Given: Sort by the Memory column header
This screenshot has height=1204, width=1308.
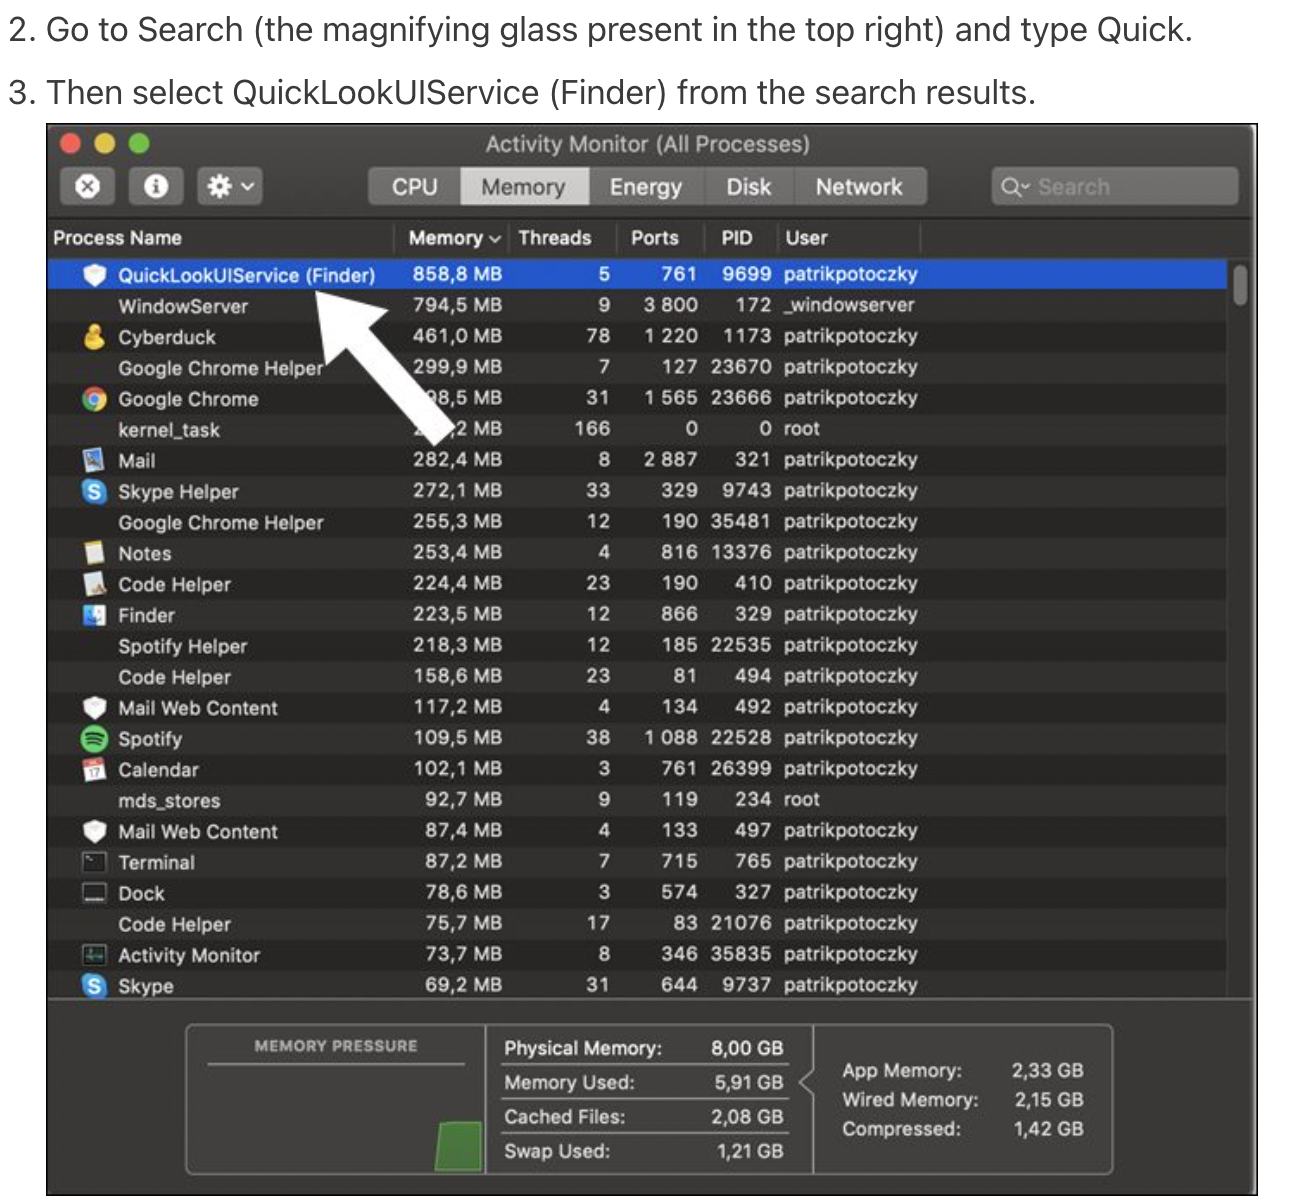Looking at the screenshot, I should tap(454, 238).
